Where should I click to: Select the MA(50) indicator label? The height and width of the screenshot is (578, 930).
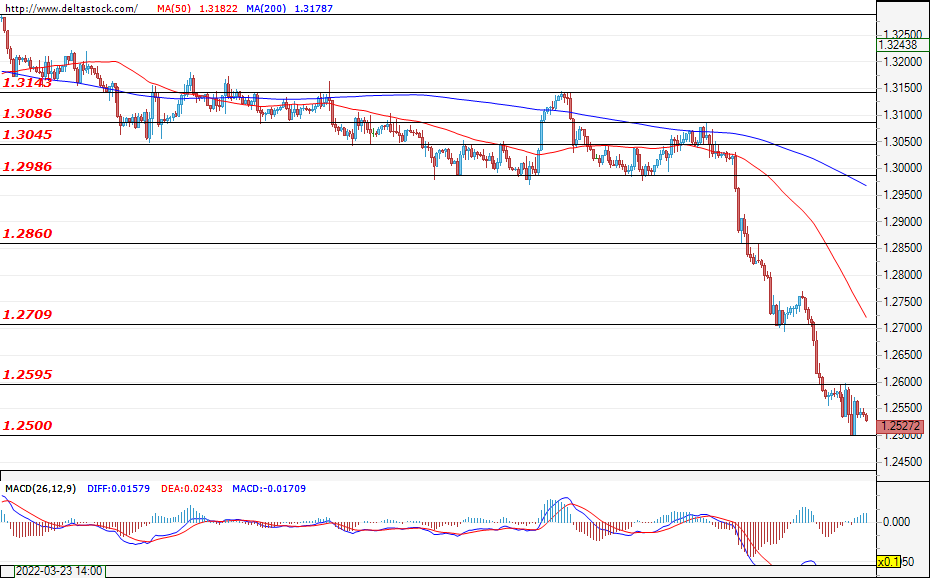pos(174,8)
